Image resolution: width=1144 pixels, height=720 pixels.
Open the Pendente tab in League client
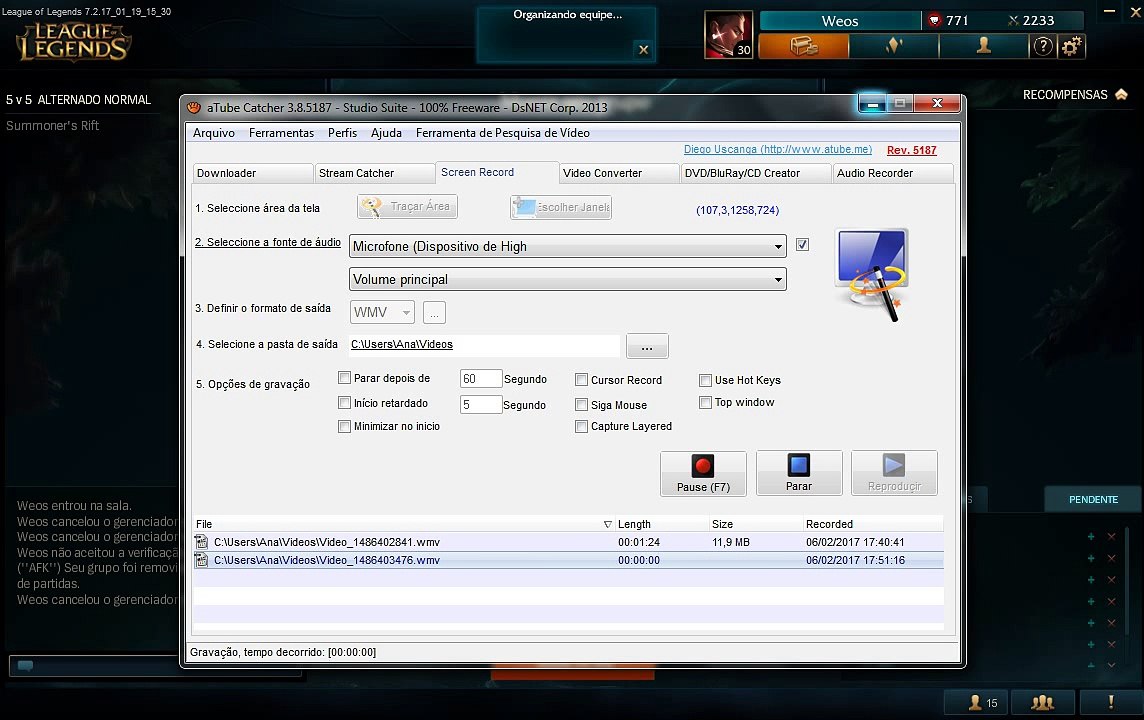coord(1093,500)
